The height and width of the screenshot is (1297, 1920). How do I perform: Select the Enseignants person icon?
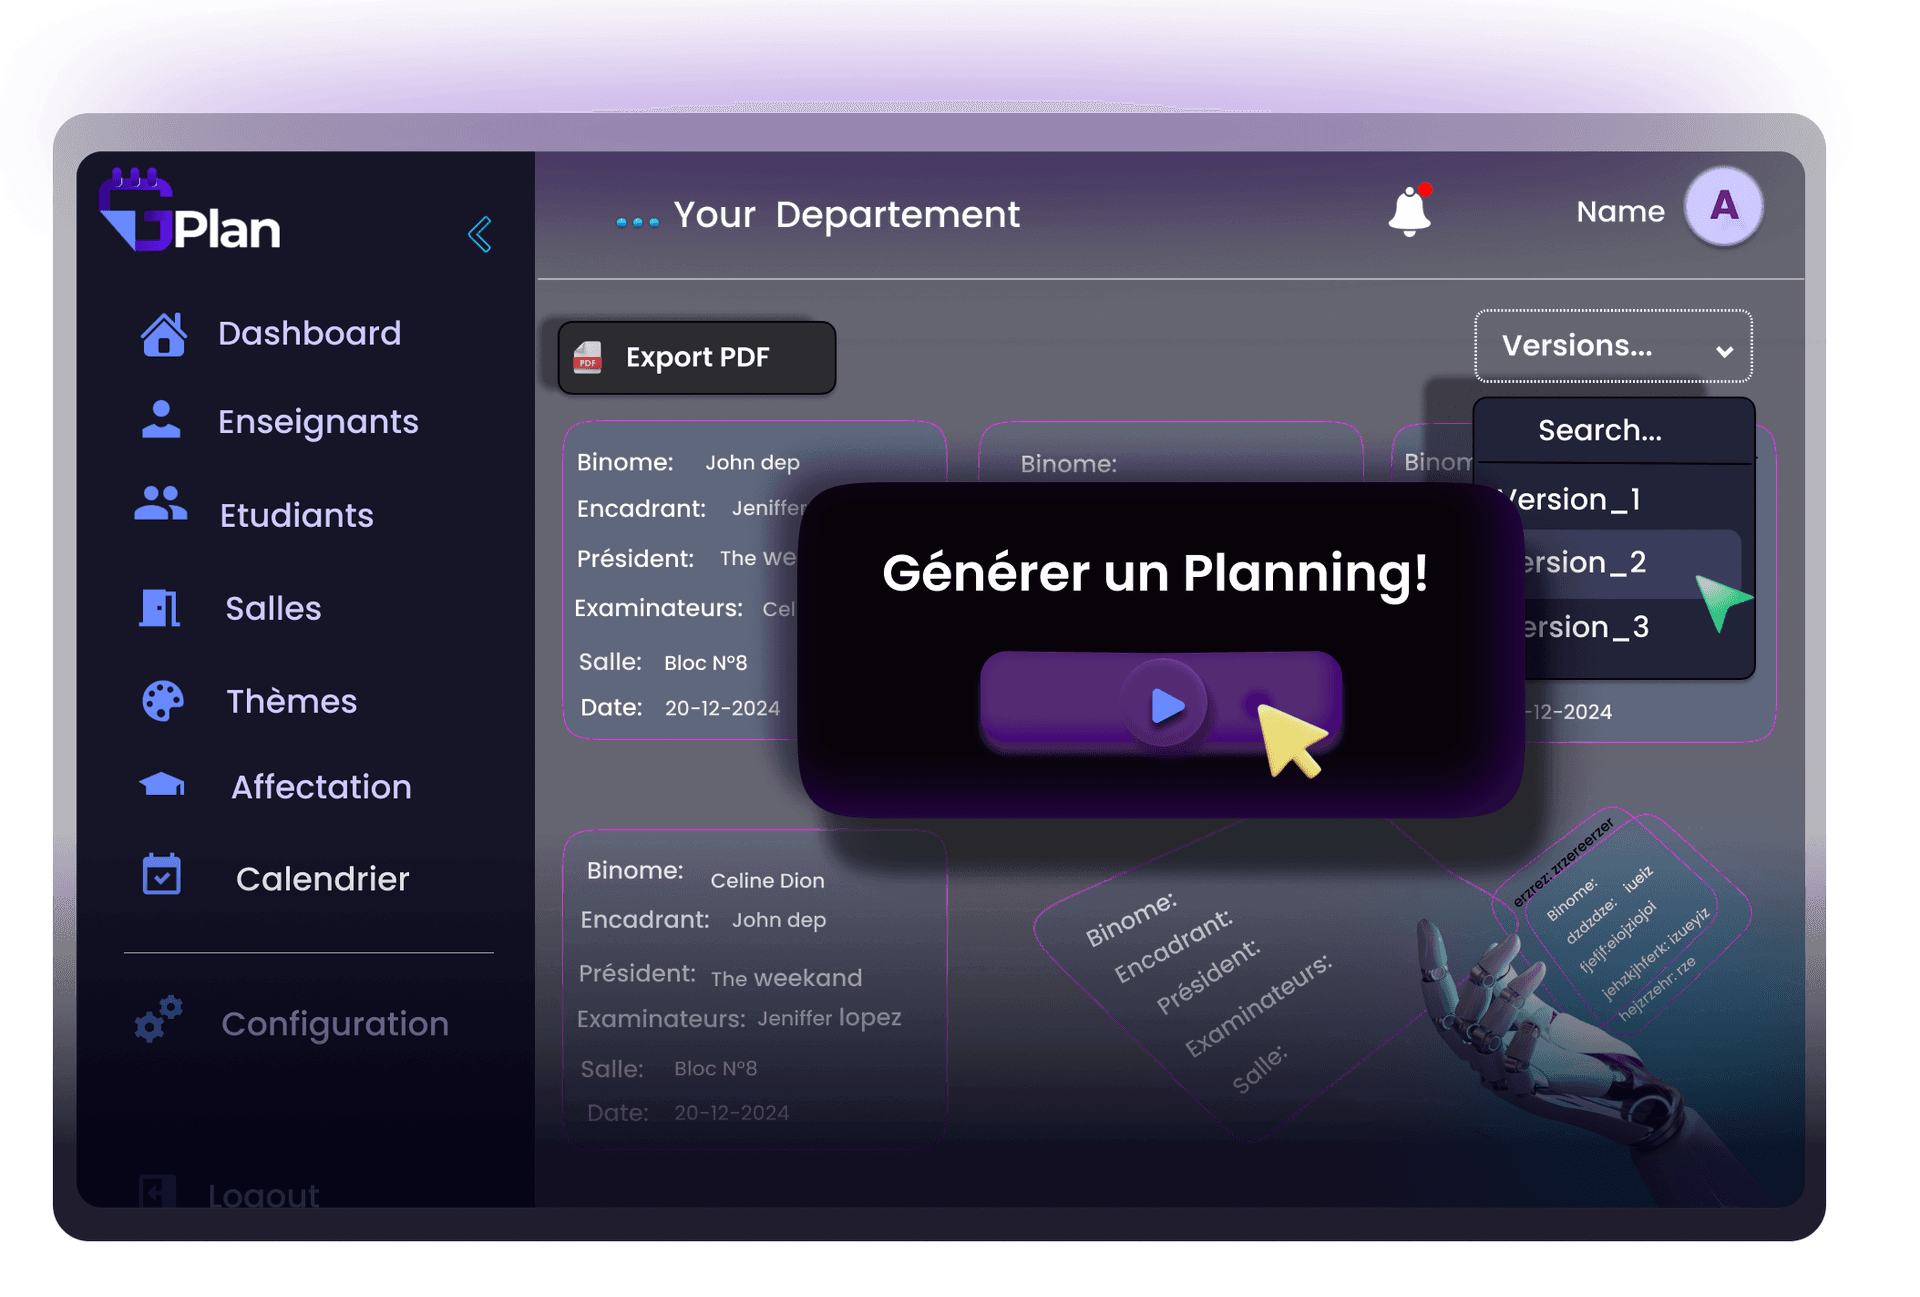point(160,420)
